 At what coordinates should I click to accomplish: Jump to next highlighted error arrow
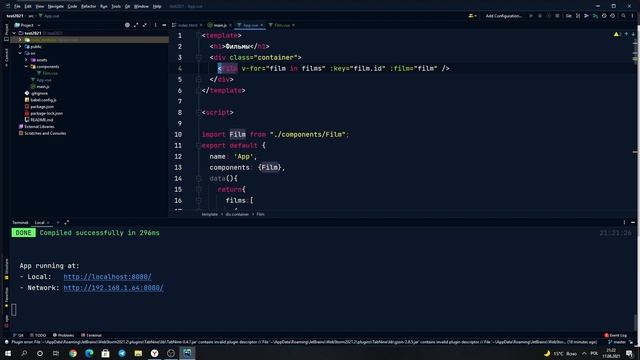[633, 34]
